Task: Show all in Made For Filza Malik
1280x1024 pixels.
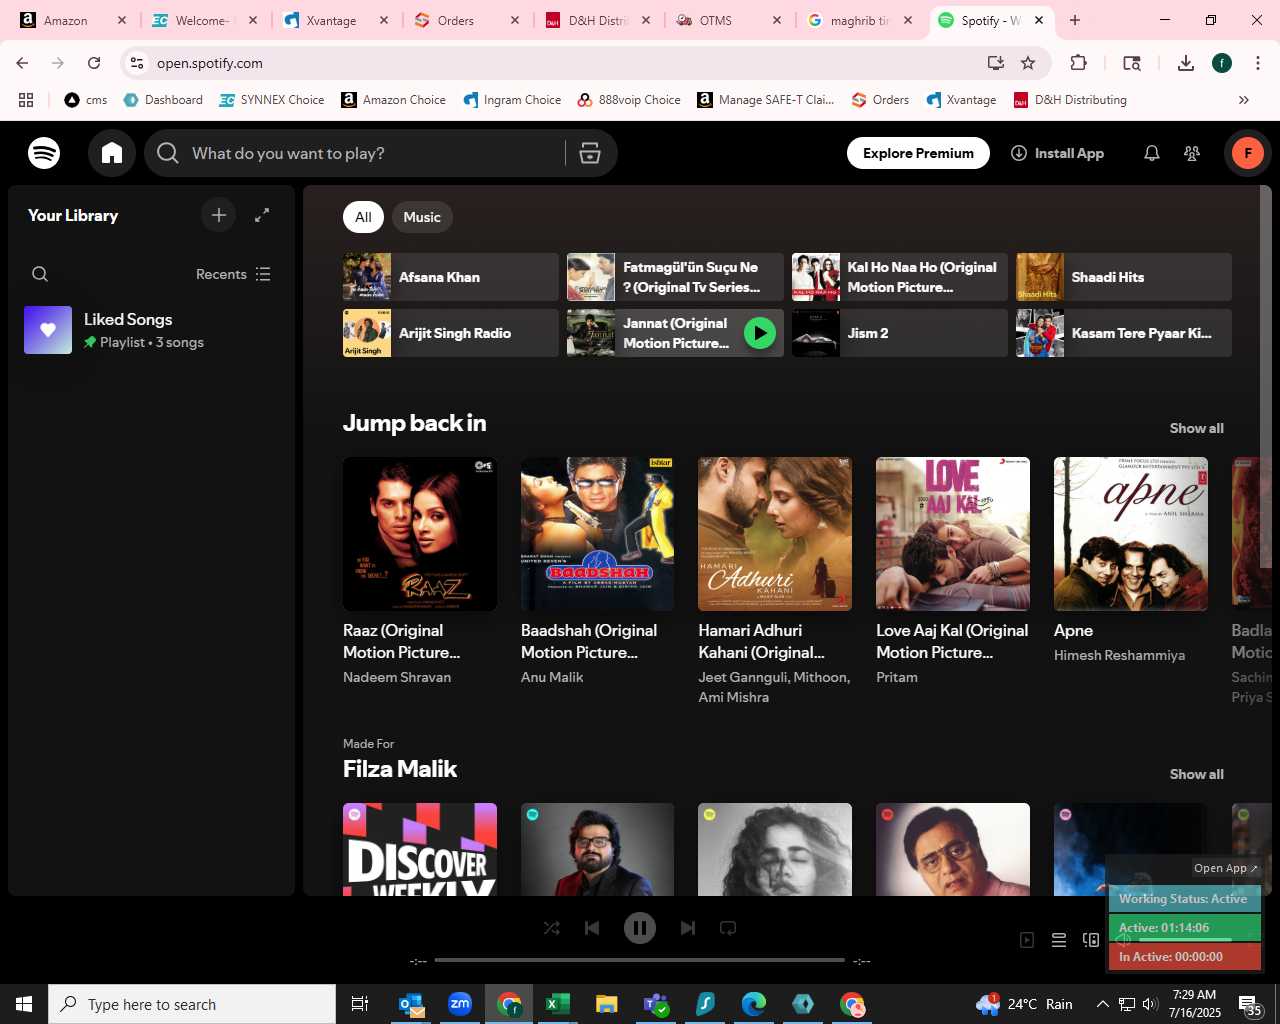Action: click(1197, 774)
